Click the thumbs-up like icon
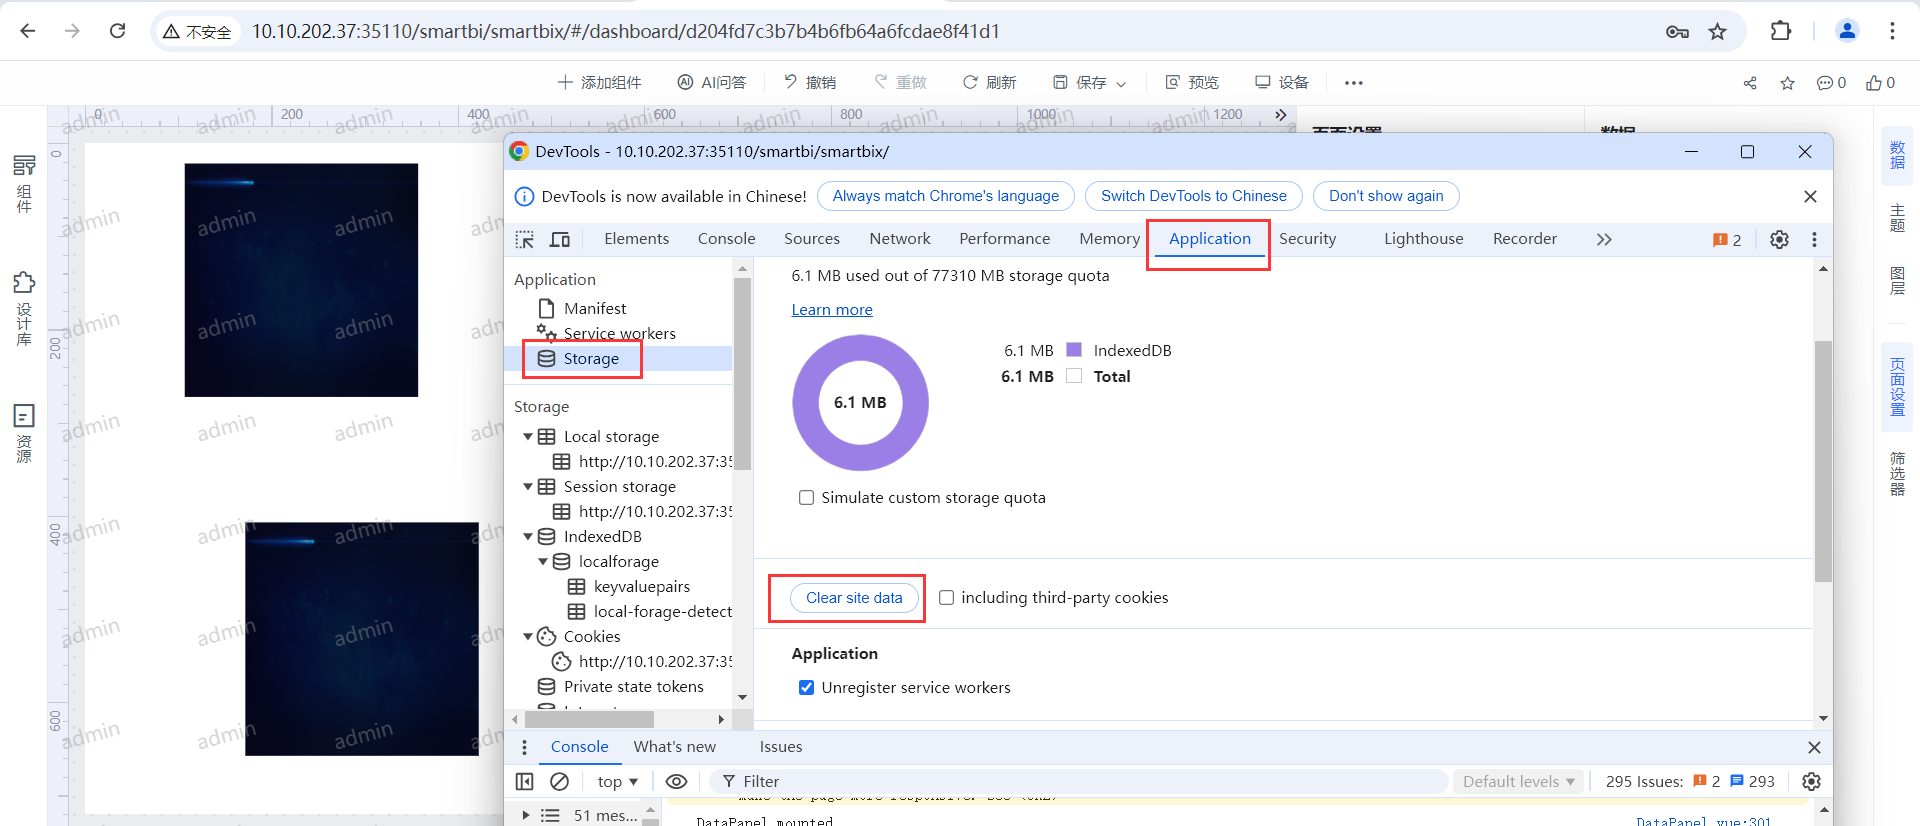The image size is (1920, 826). pos(1874,83)
